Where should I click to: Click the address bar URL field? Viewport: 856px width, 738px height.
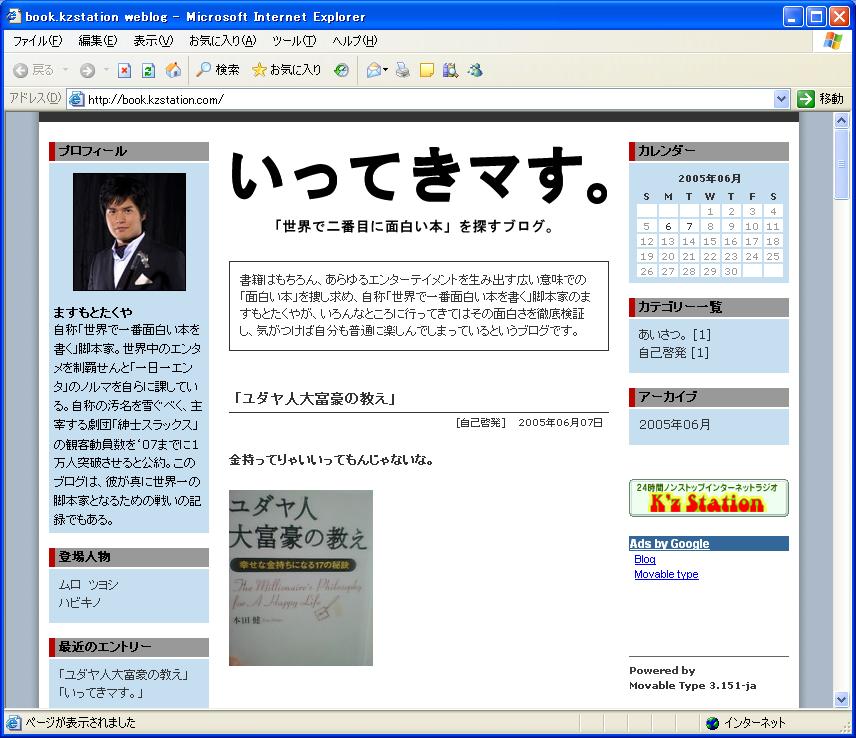point(429,99)
